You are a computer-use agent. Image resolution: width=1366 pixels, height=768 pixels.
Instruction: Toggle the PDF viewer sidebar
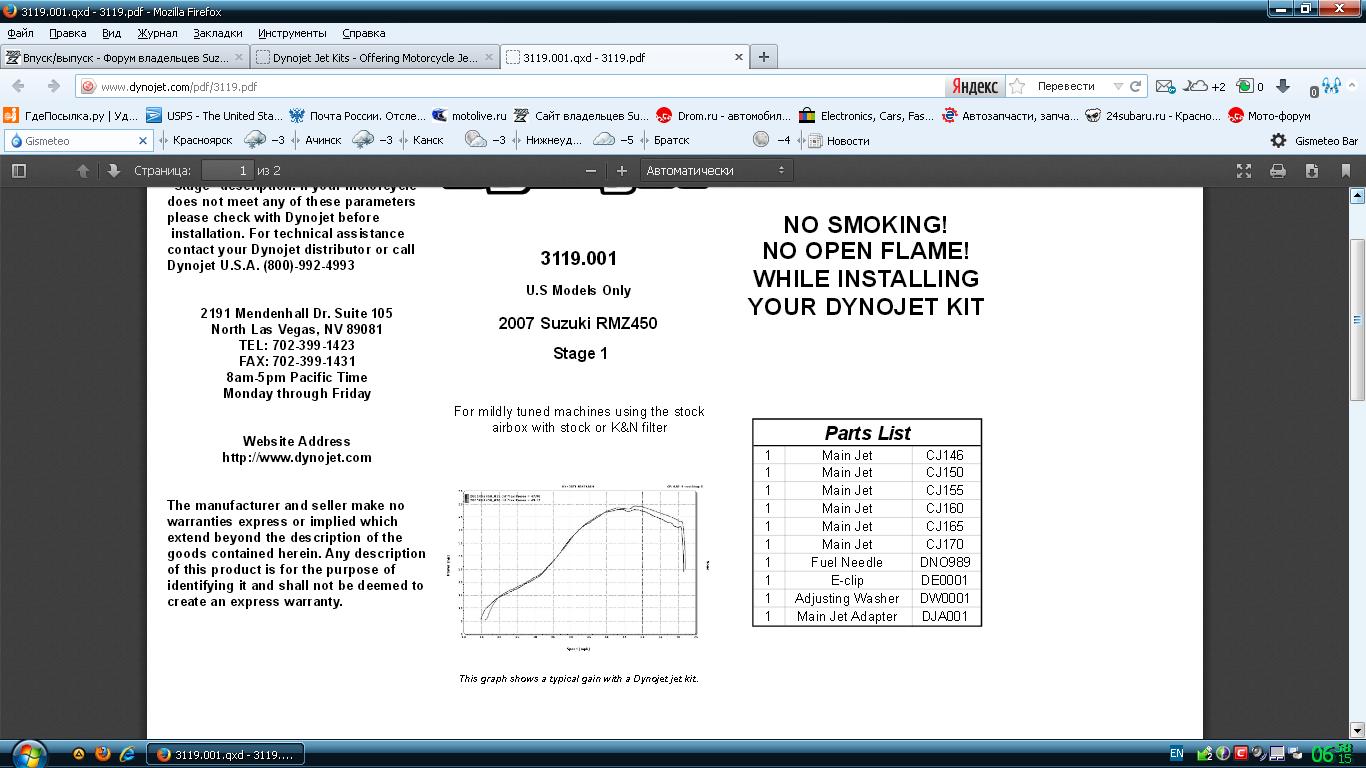tap(18, 171)
